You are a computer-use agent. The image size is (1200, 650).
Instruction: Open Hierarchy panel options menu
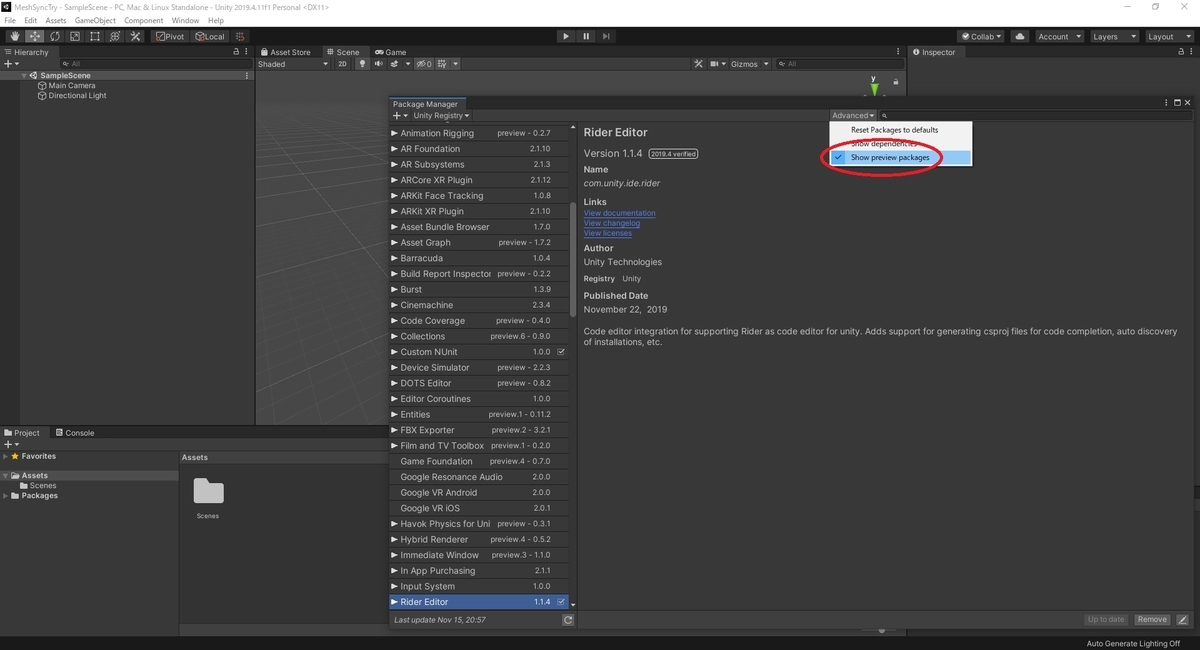point(247,52)
